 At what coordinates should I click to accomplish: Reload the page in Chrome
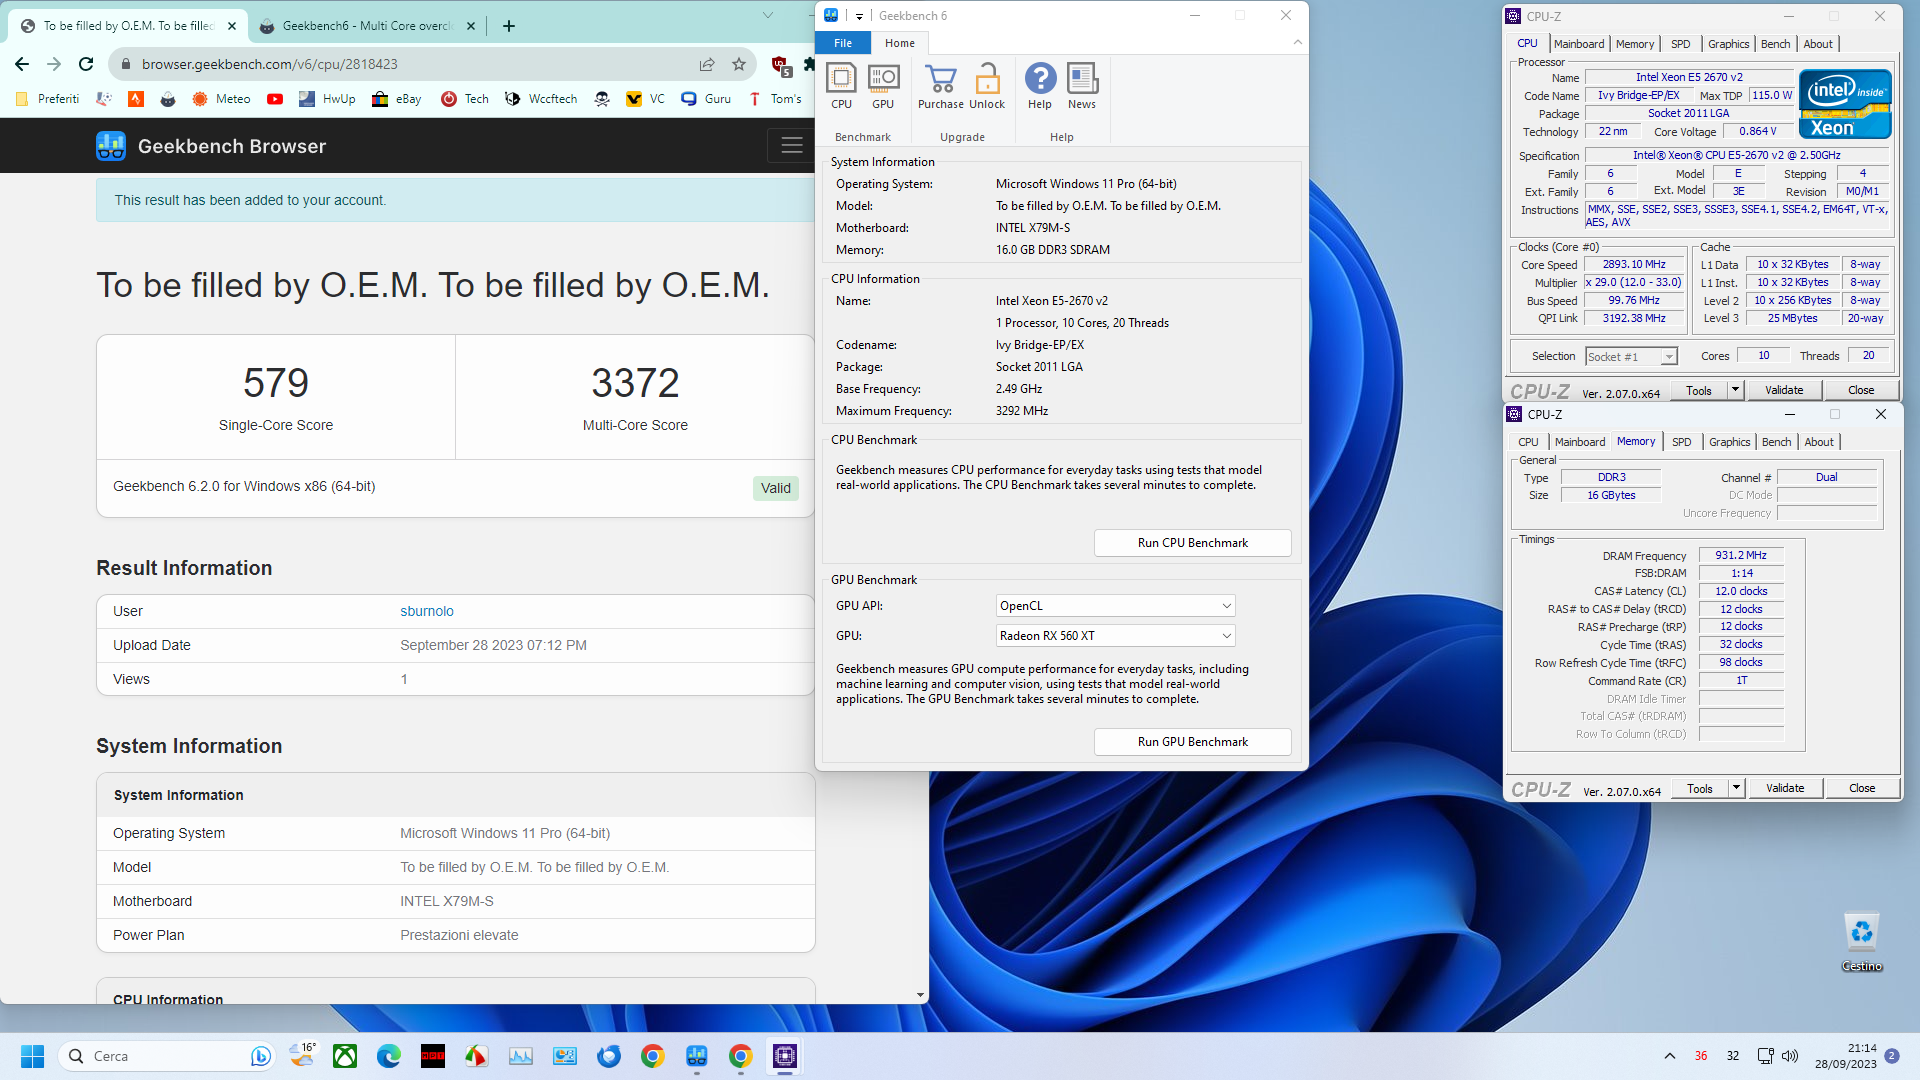86,64
